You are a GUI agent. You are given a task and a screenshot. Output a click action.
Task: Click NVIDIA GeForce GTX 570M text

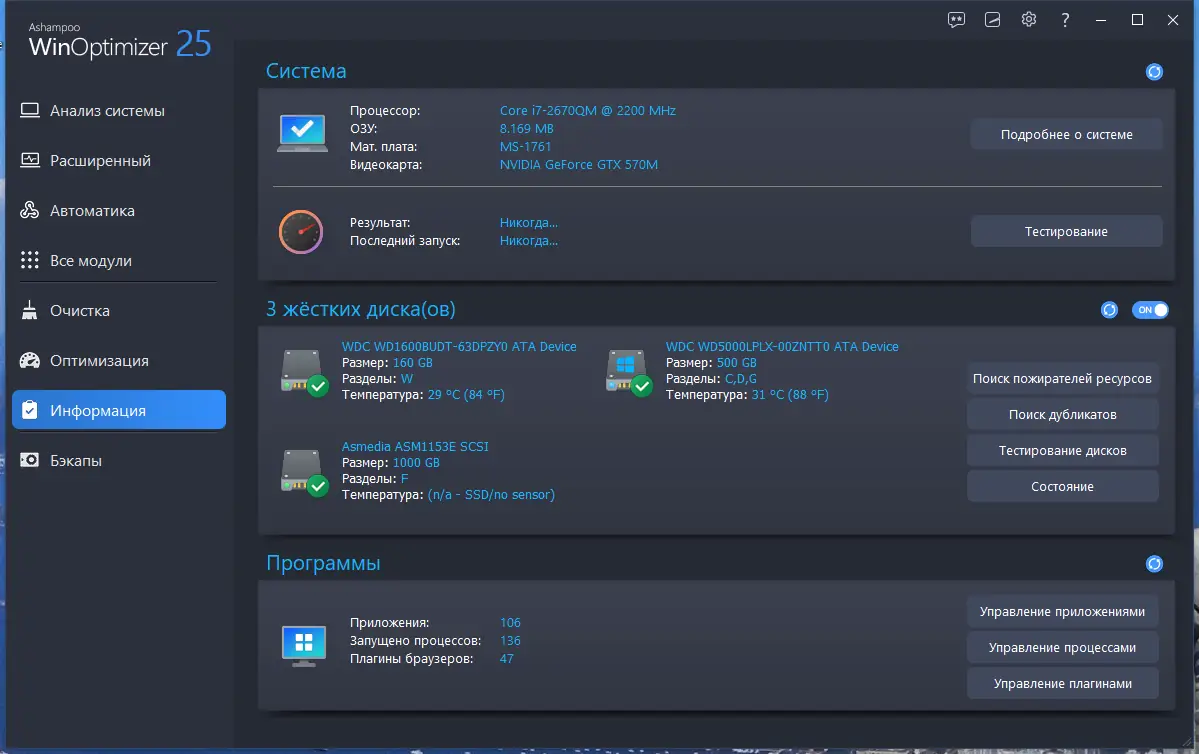coord(578,164)
